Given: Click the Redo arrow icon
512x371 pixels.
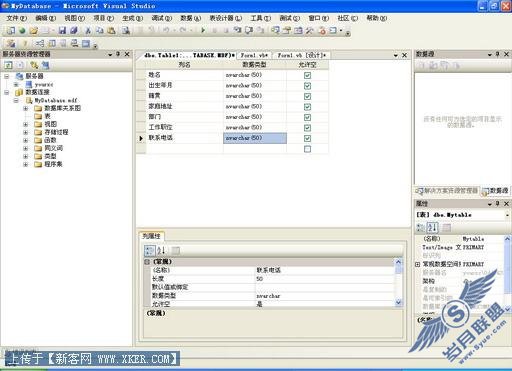Looking at the screenshot, I should pos(183,31).
